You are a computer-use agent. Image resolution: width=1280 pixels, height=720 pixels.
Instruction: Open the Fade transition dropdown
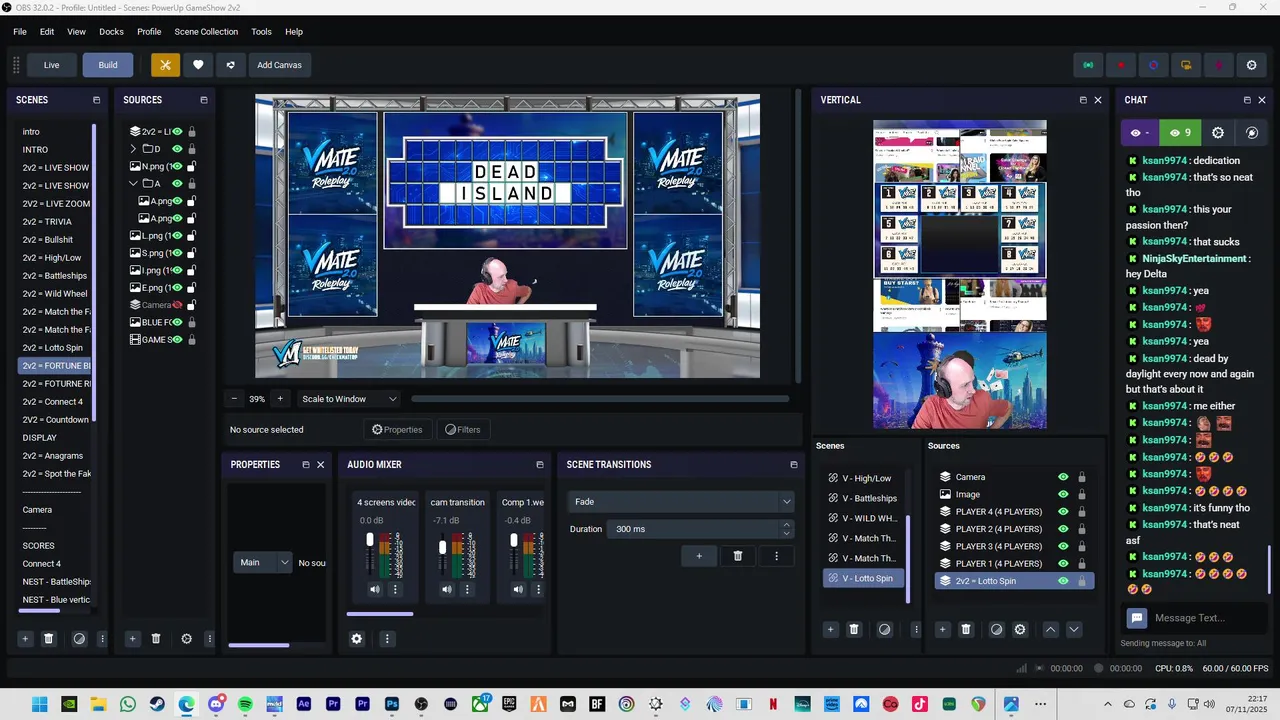click(x=681, y=502)
